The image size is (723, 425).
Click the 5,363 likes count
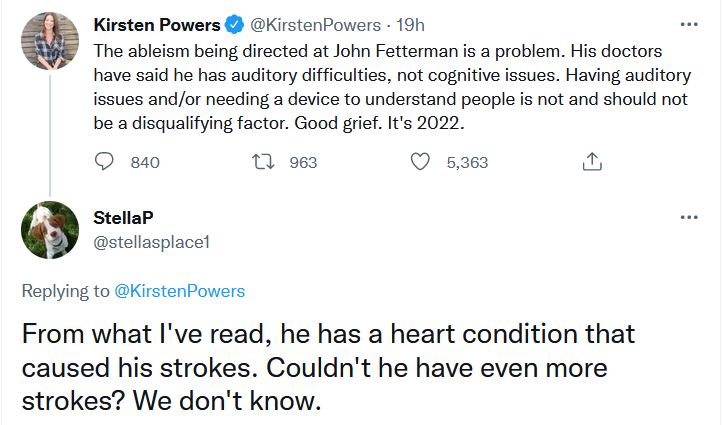[467, 162]
